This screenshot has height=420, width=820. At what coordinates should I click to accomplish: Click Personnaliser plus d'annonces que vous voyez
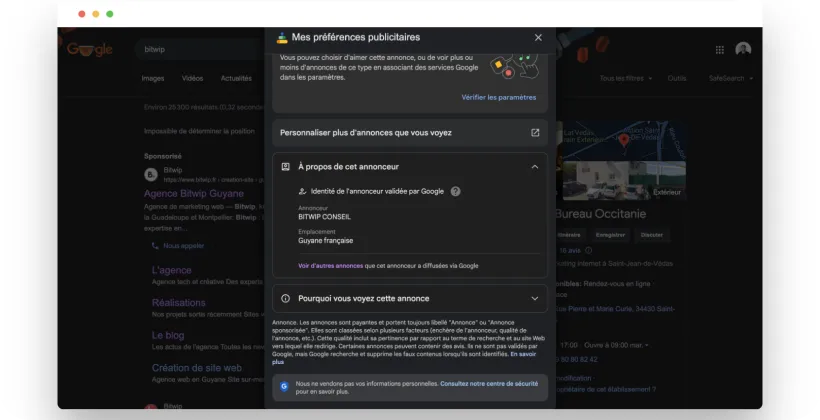410,133
